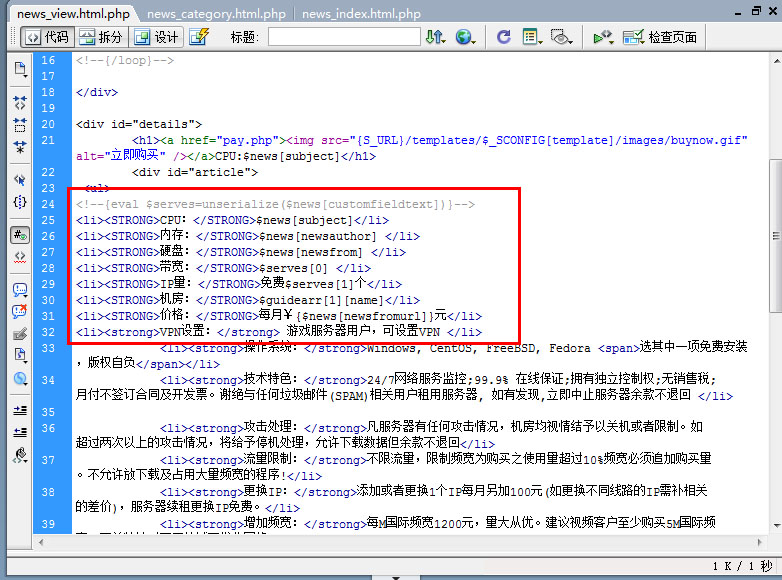This screenshot has width=782, height=580.
Task: Open File Management arrows dropdown
Action: pyautogui.click(x=435, y=37)
